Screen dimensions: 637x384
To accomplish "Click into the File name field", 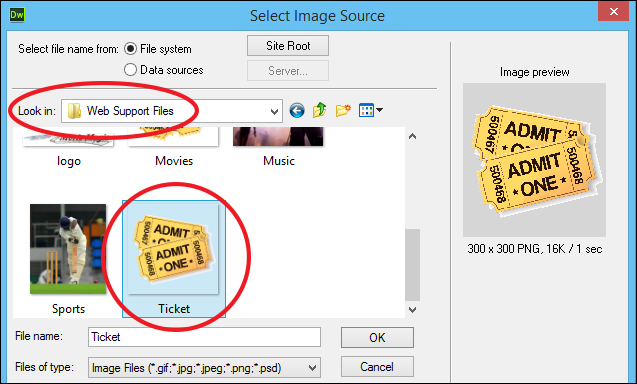I will click(x=204, y=337).
